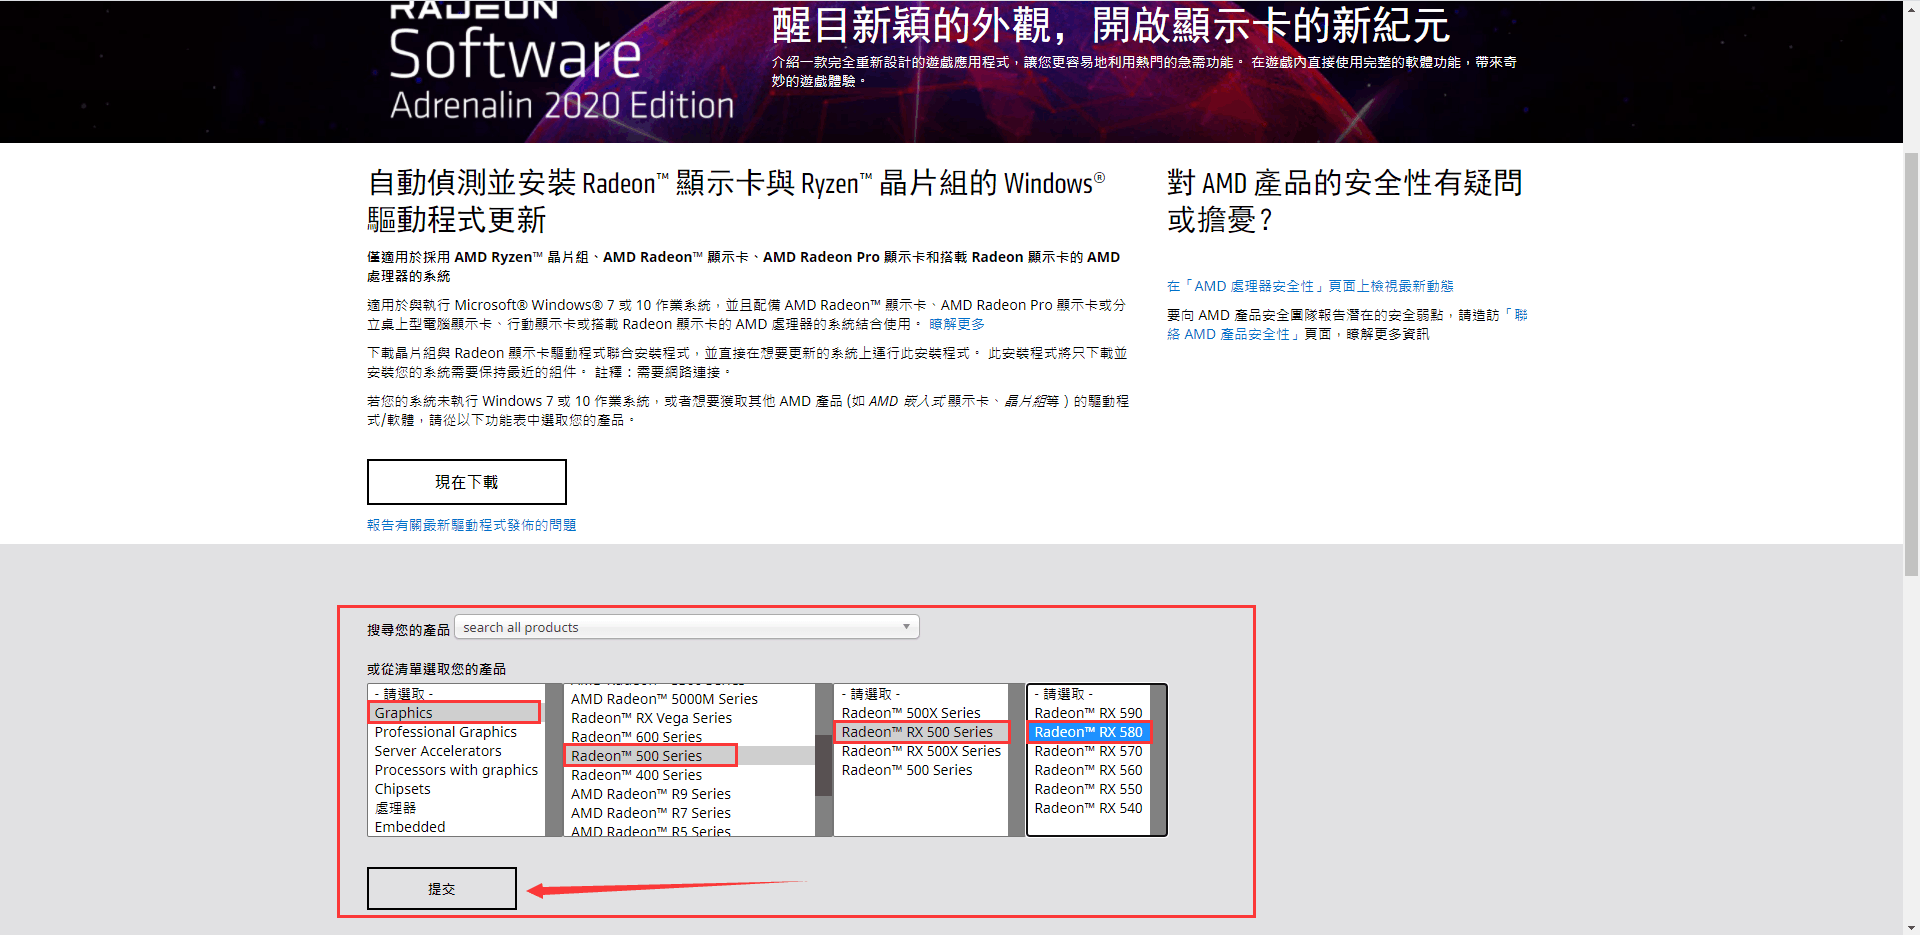
Task: Select the - 請選取 - entry in category list
Action: 456,694
